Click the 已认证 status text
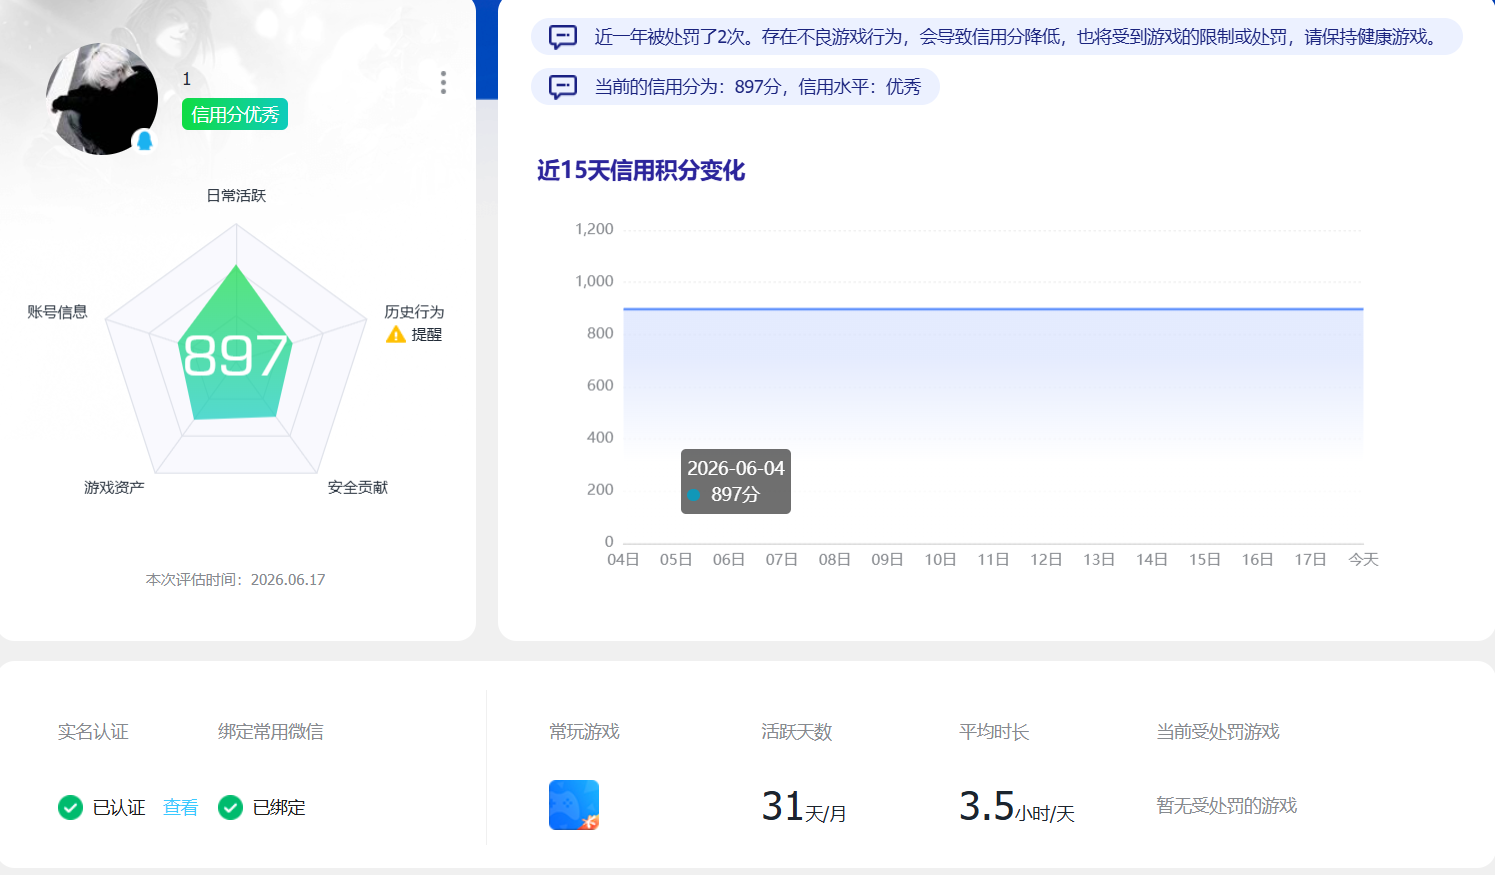 pyautogui.click(x=119, y=807)
